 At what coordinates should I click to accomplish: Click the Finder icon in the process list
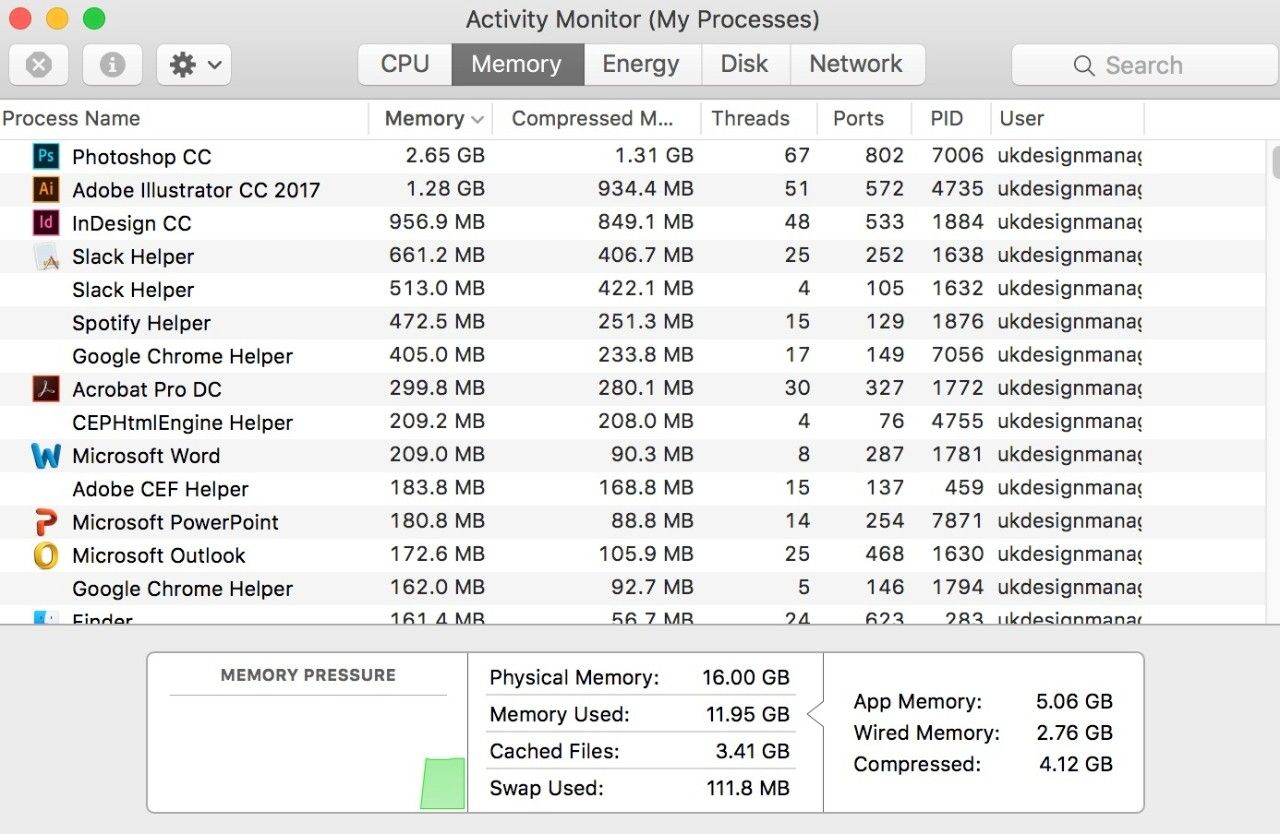(x=45, y=618)
